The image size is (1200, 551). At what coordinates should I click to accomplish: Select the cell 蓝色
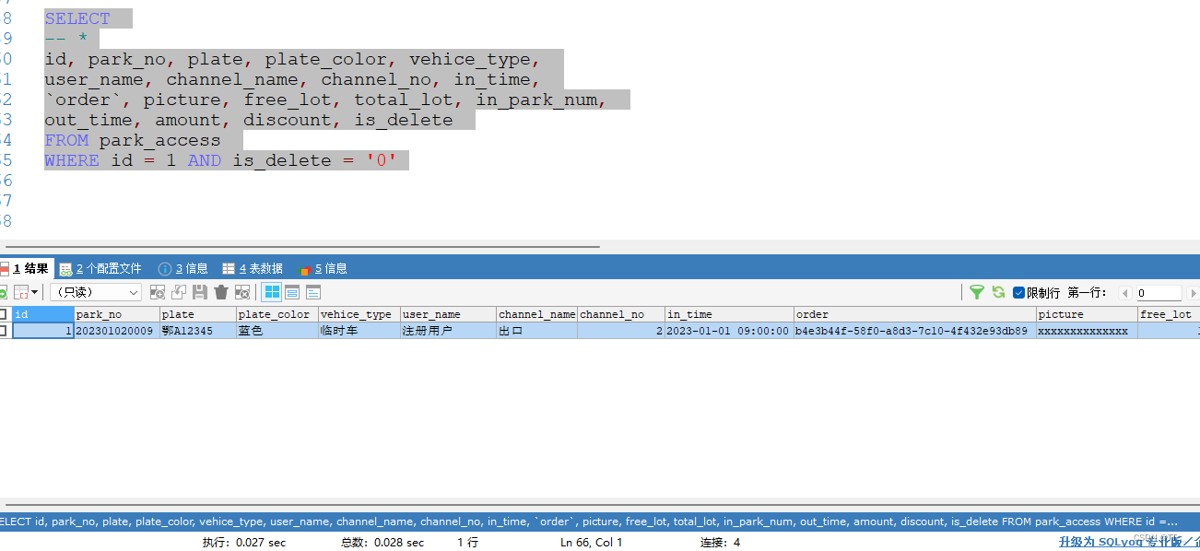[x=277, y=330]
